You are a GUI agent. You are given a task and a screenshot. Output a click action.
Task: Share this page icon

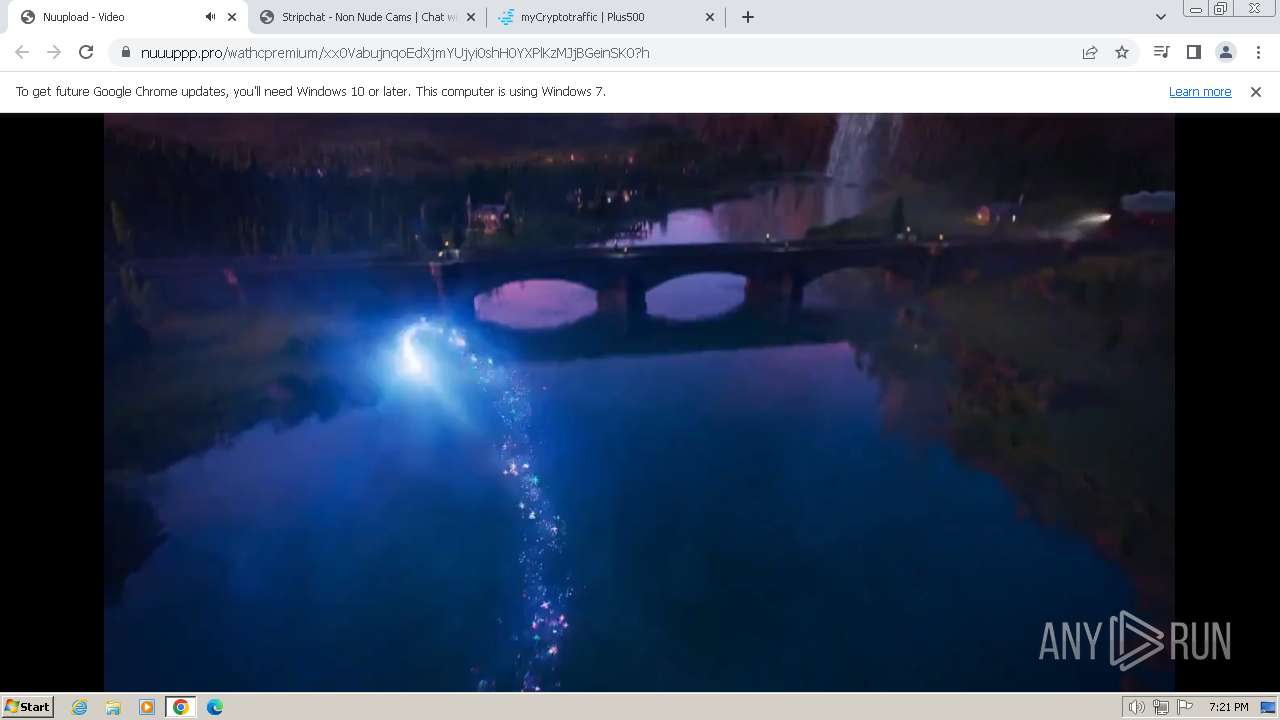[1090, 52]
